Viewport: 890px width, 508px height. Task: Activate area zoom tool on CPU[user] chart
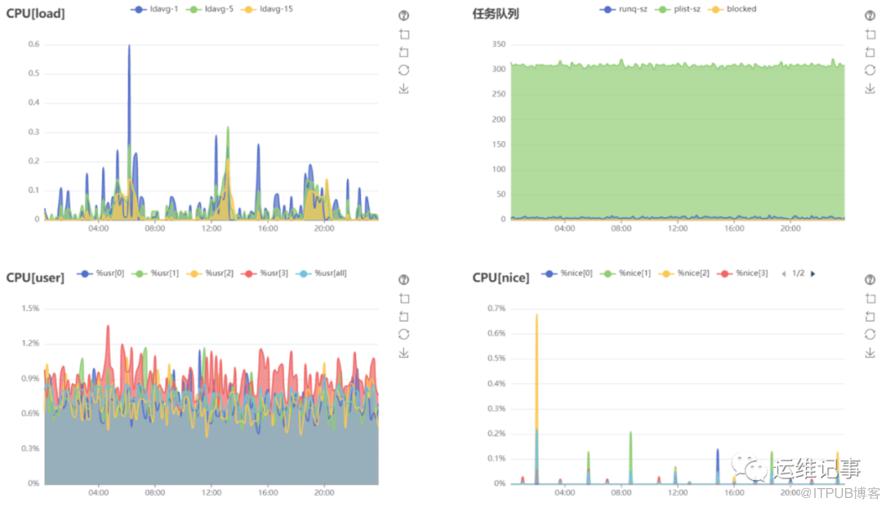404,298
